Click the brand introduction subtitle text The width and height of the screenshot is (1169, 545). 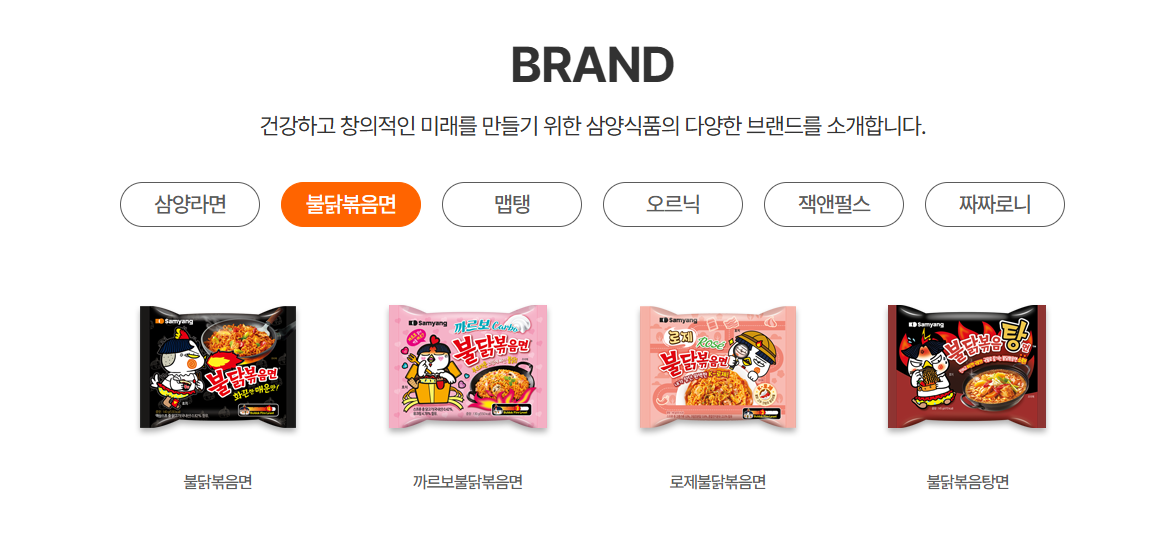593,125
